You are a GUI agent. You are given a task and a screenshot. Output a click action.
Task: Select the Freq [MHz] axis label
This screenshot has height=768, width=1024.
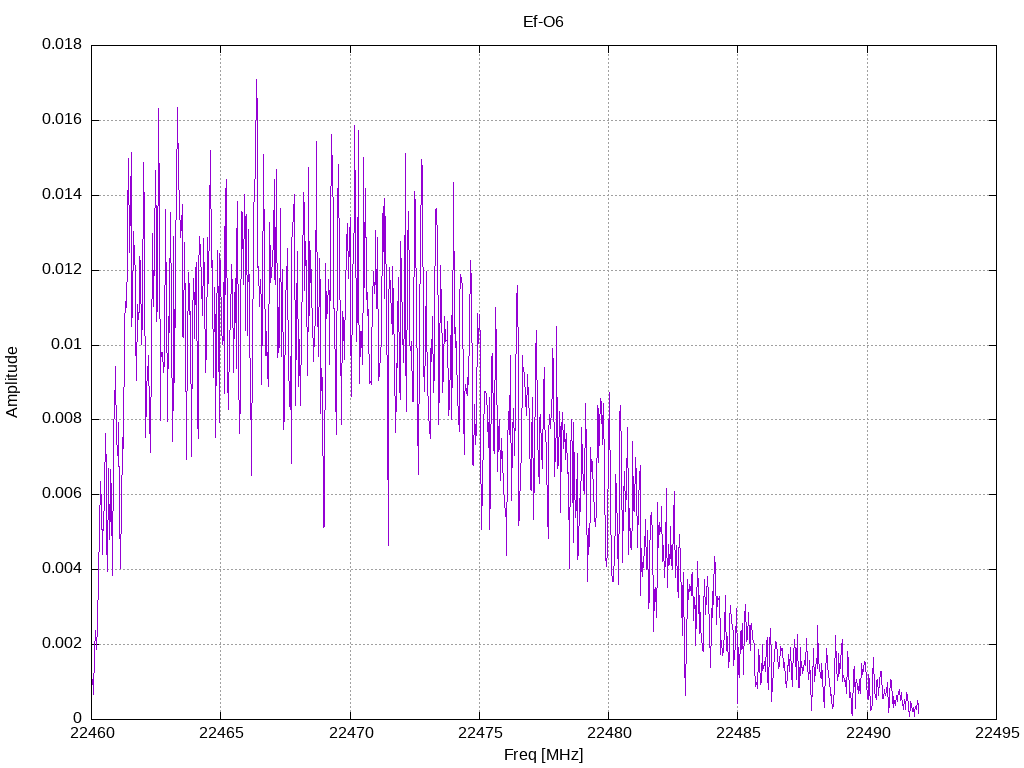click(543, 755)
